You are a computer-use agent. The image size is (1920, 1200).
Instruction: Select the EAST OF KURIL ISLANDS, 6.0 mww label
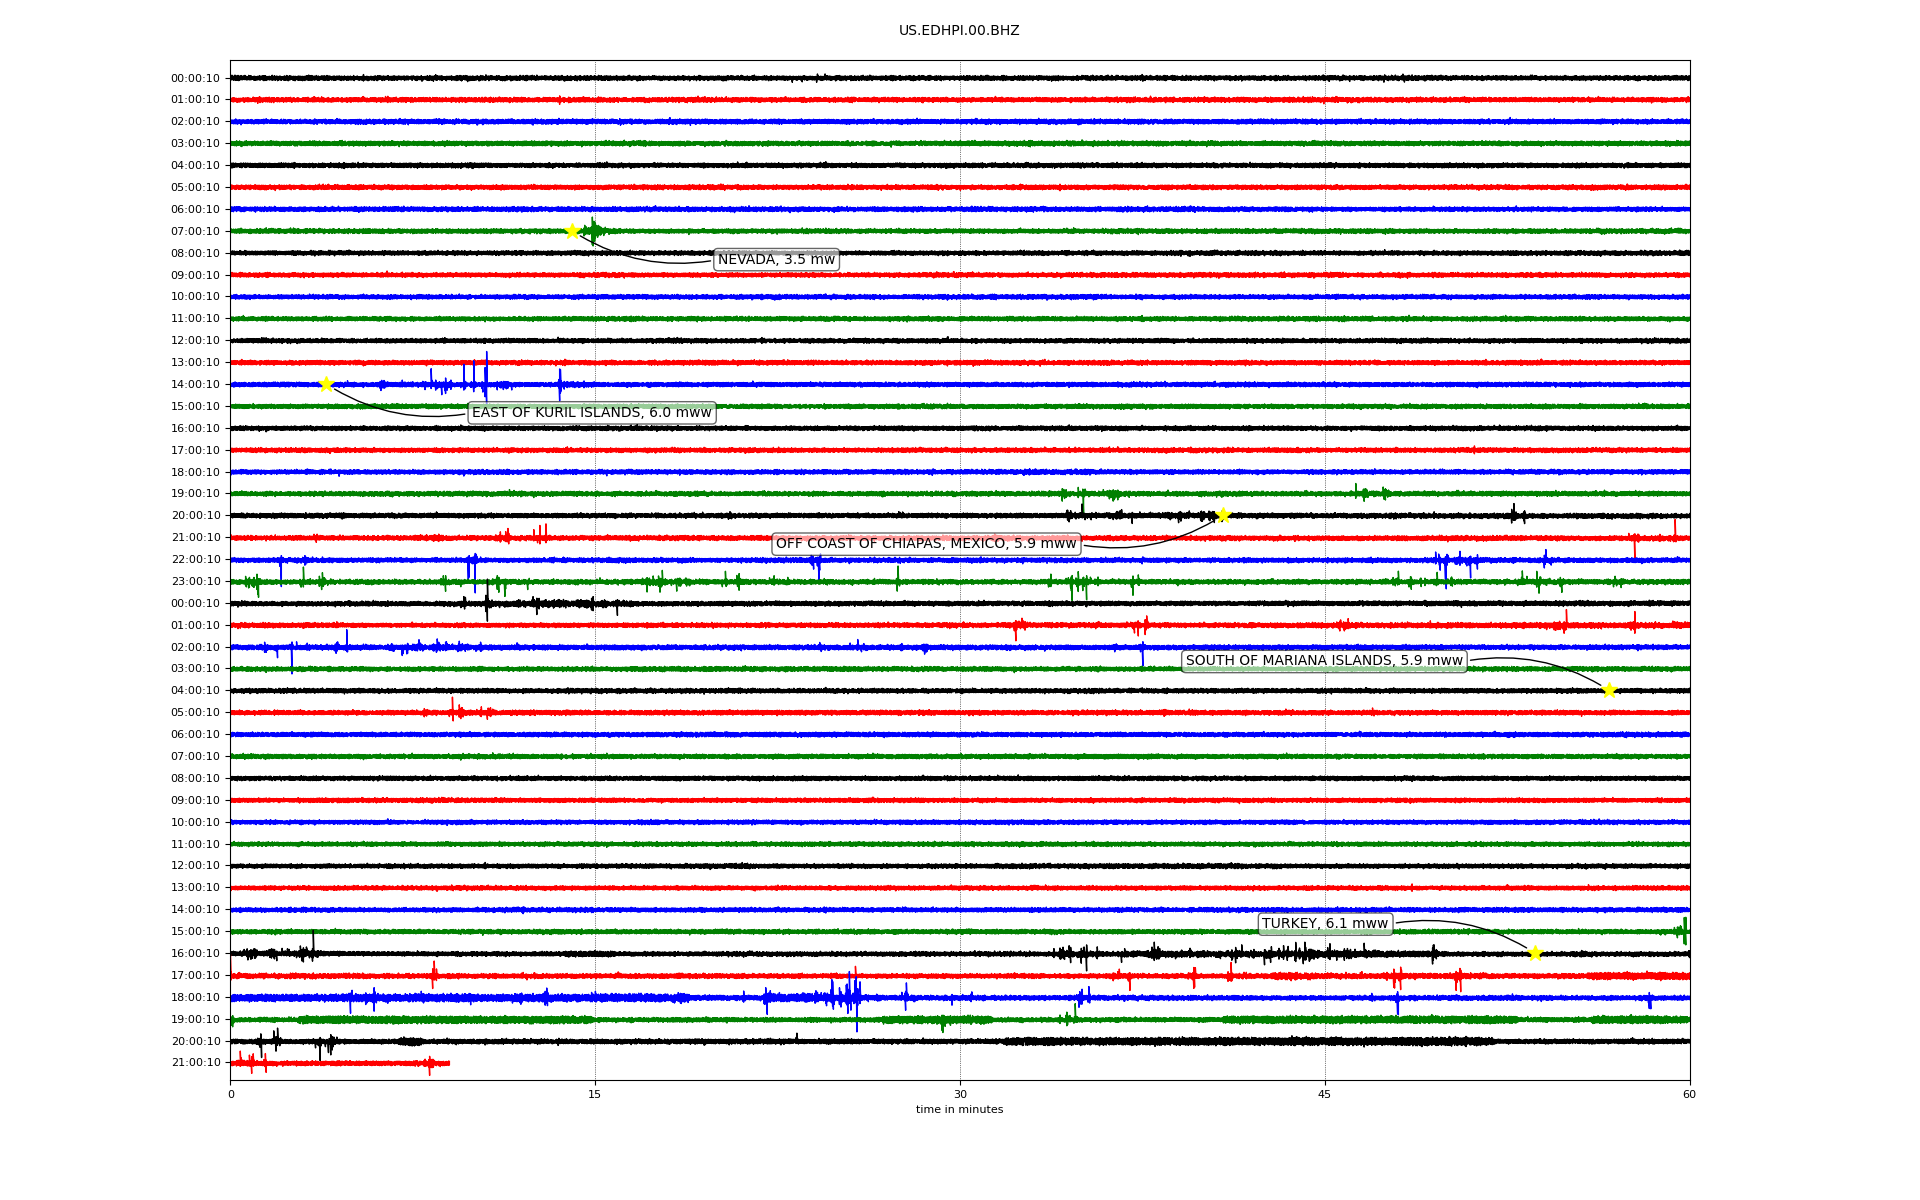[592, 413]
